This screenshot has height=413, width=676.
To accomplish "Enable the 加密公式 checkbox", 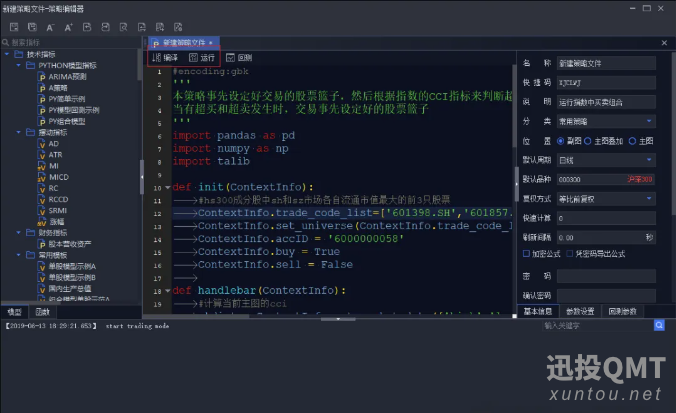I will click(x=527, y=254).
